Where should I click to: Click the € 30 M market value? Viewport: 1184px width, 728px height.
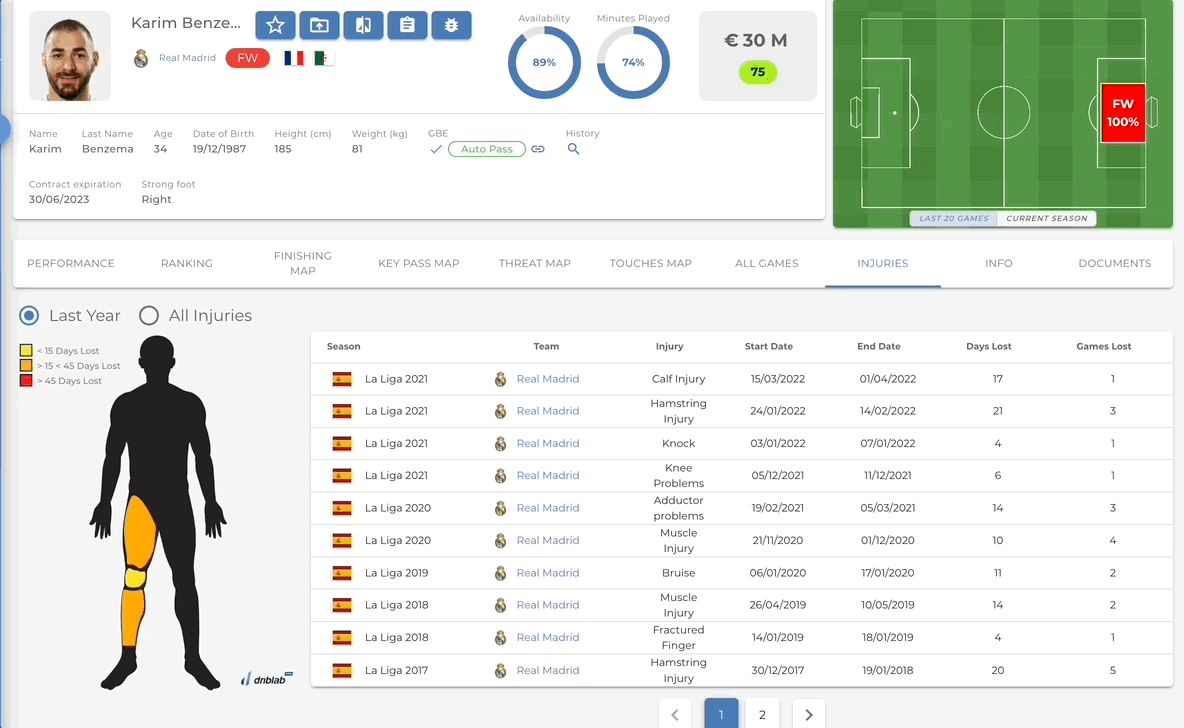pos(756,41)
